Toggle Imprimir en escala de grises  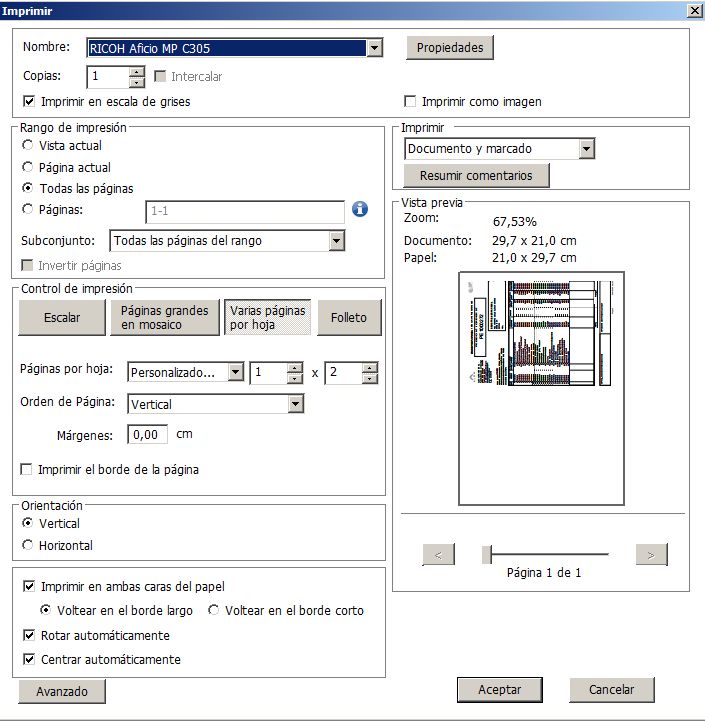(x=29, y=102)
